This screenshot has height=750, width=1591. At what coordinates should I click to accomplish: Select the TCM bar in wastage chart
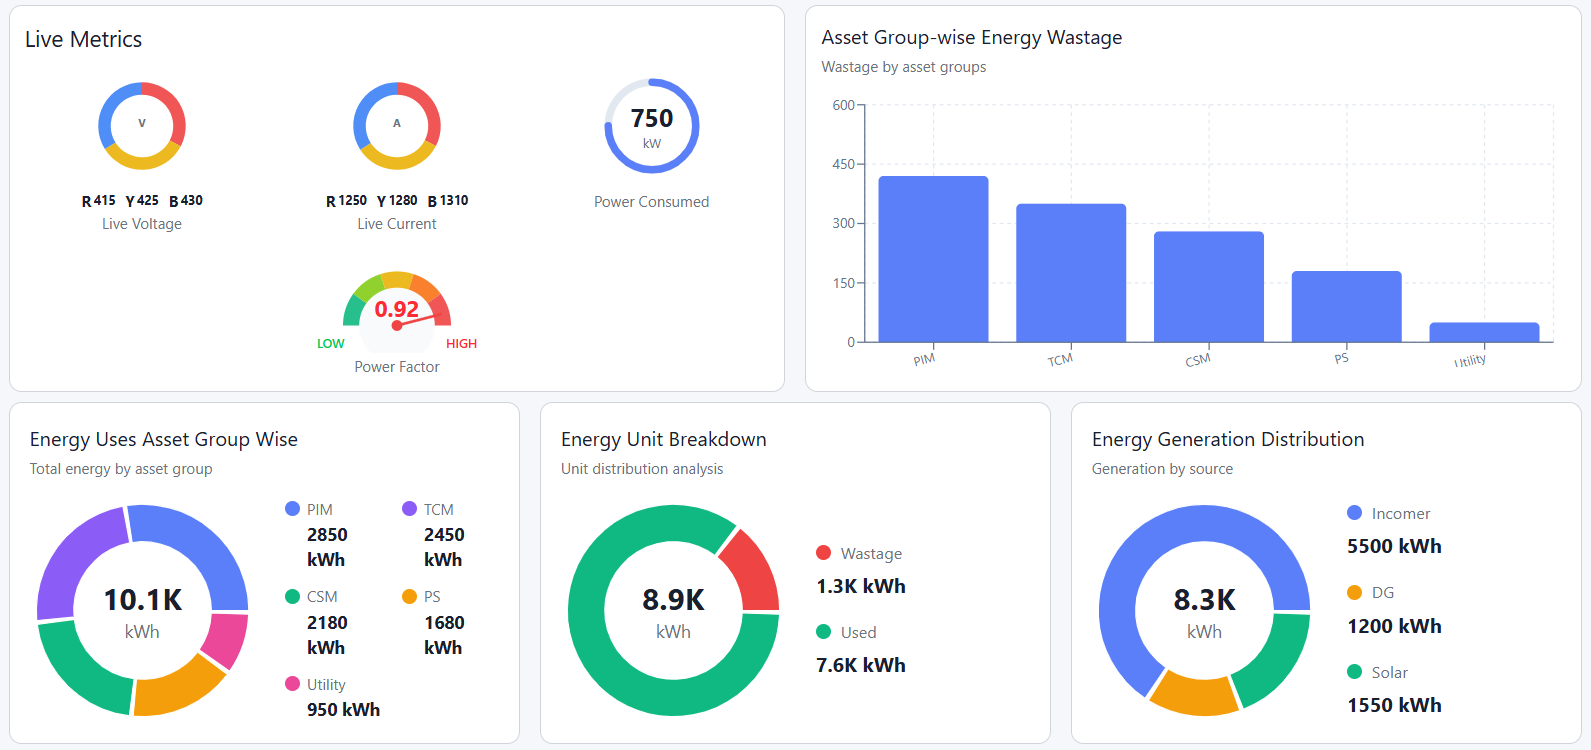coord(1071,273)
